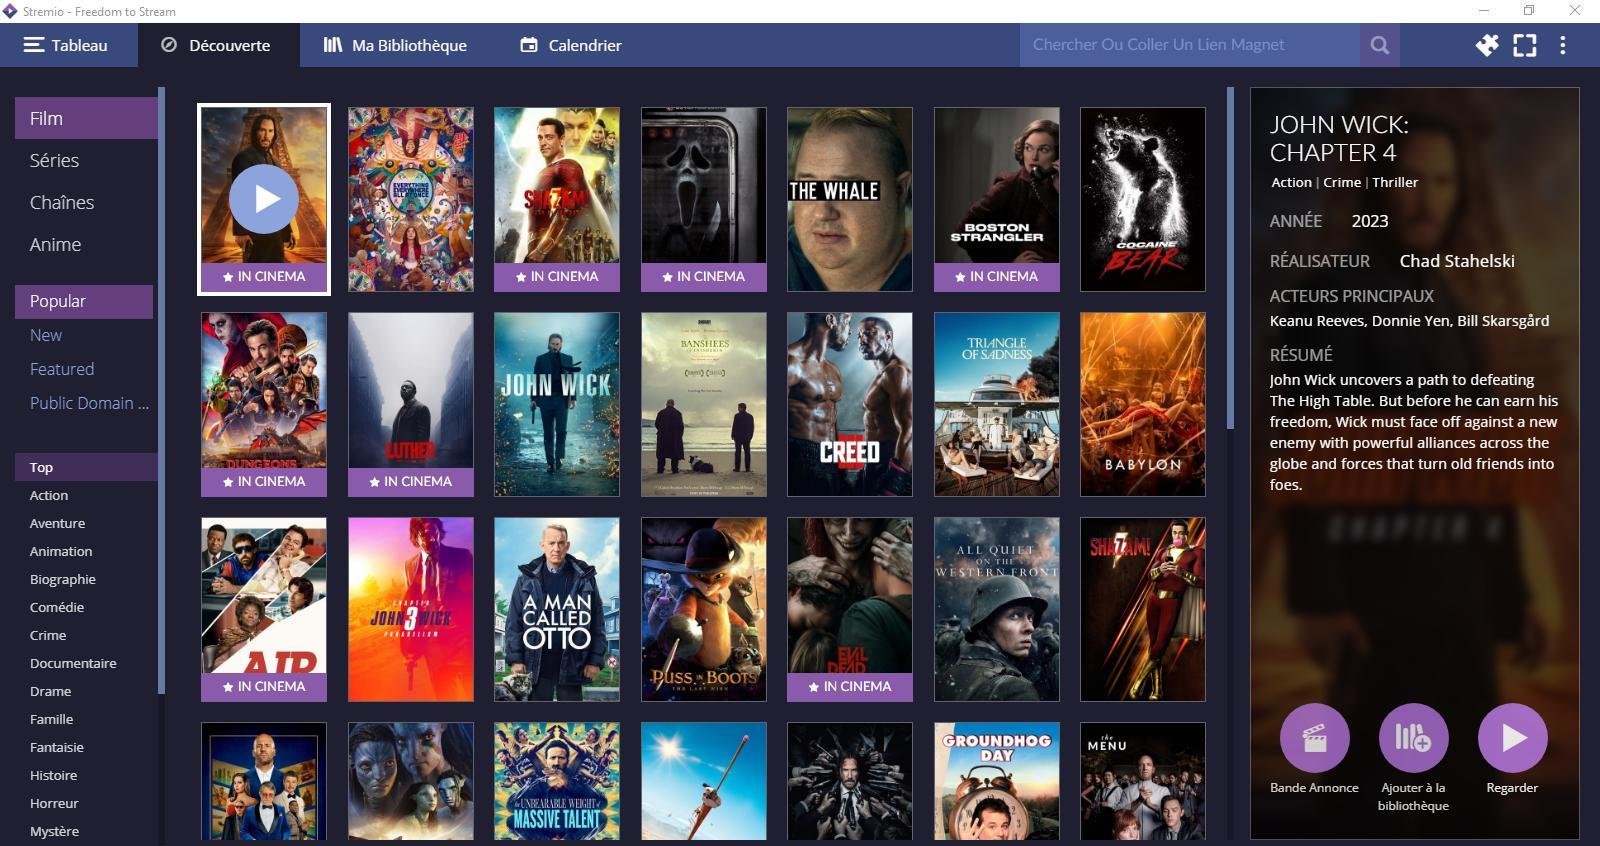Filter by Biographie genre
This screenshot has width=1600, height=846.
[x=86, y=579]
